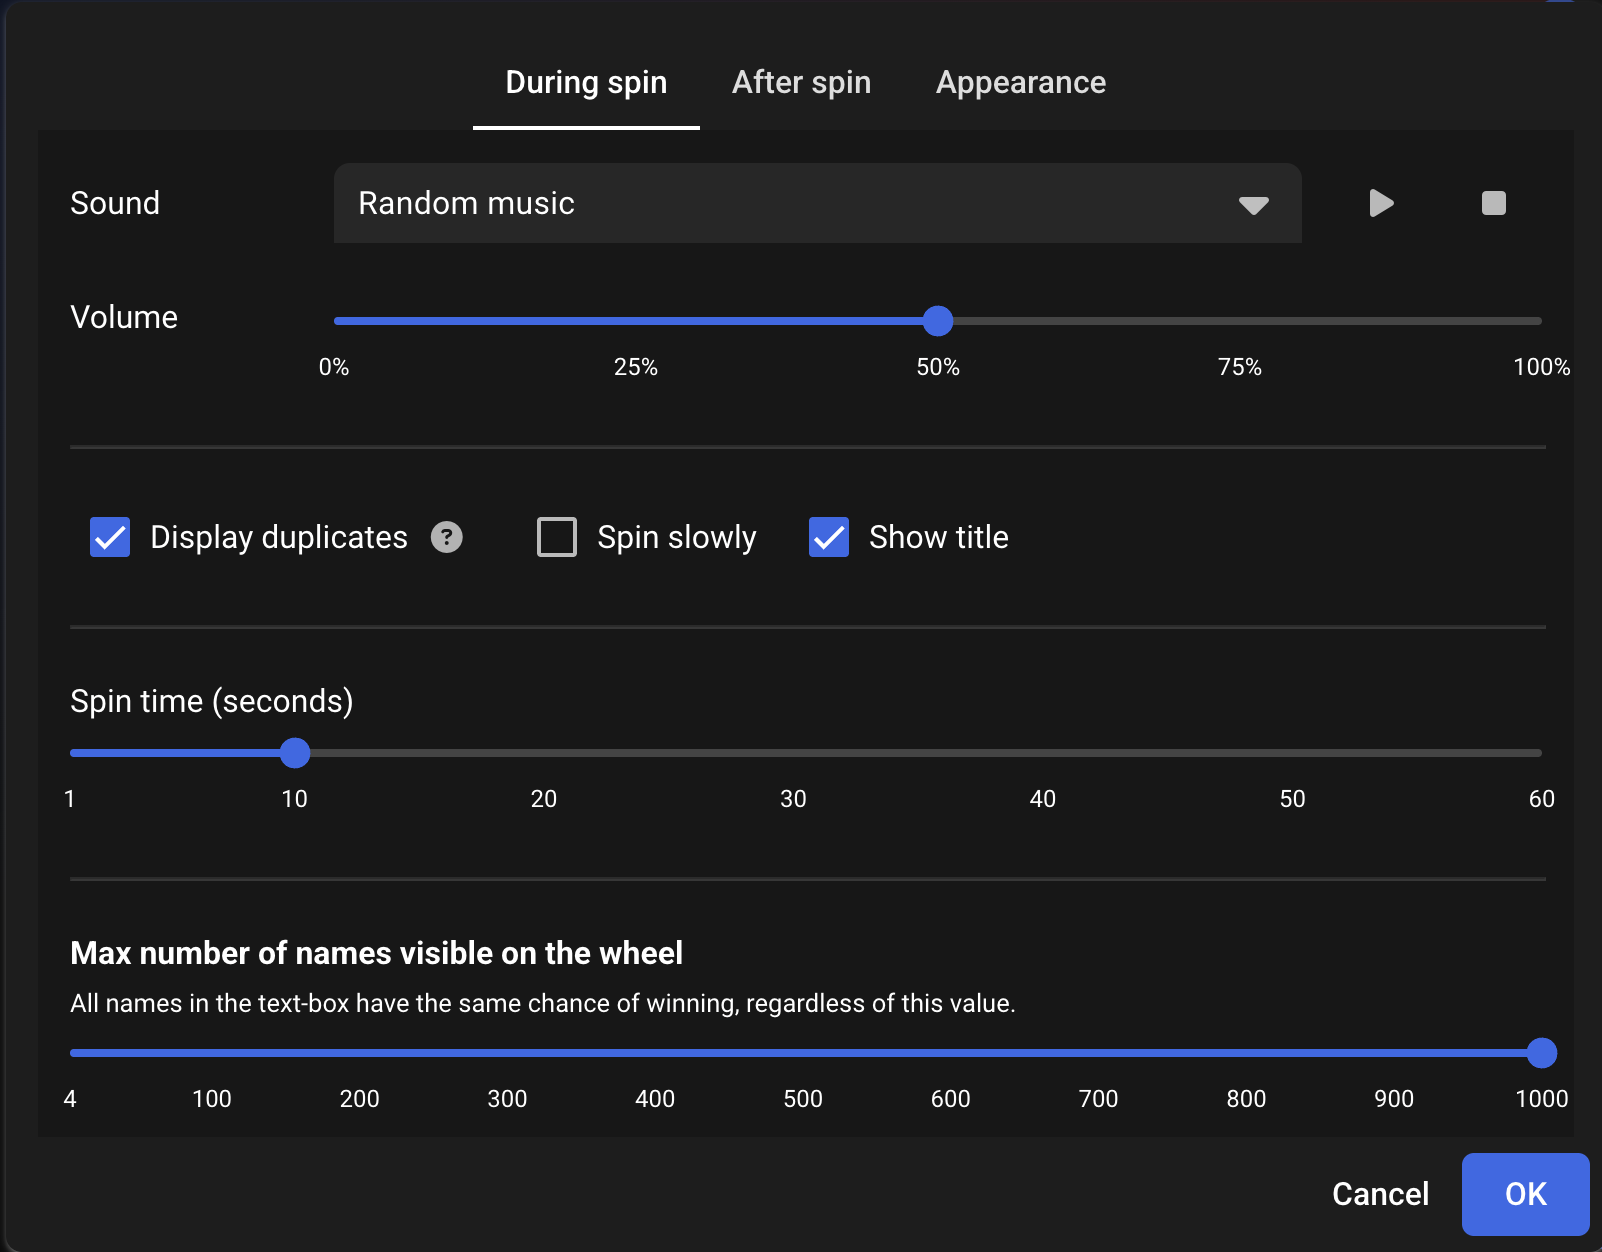Click the Spin time slider handle
The height and width of the screenshot is (1252, 1602).
pos(295,753)
